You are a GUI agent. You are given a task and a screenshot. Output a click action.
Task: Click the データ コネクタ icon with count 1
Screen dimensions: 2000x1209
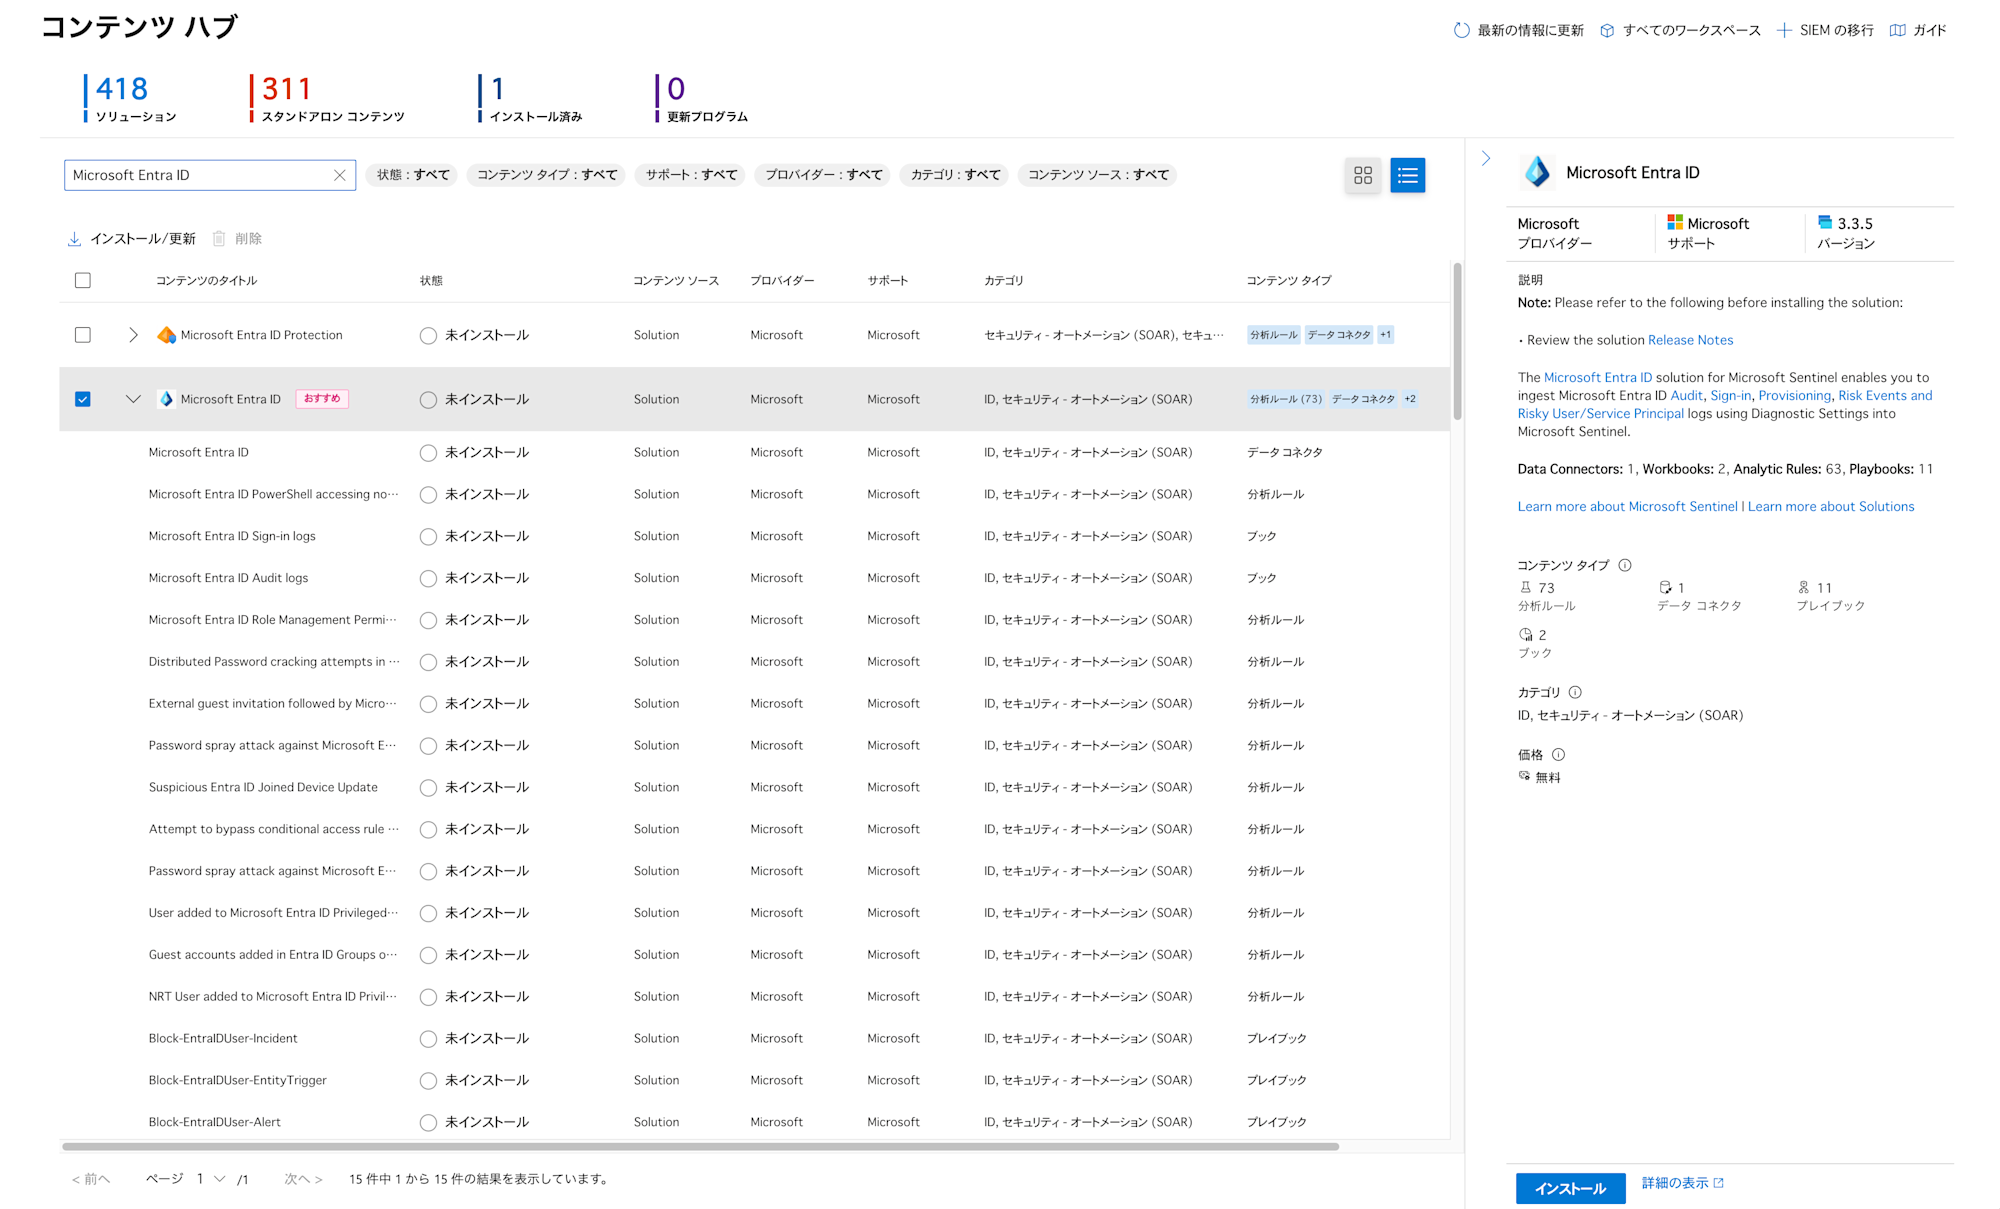click(x=1665, y=587)
